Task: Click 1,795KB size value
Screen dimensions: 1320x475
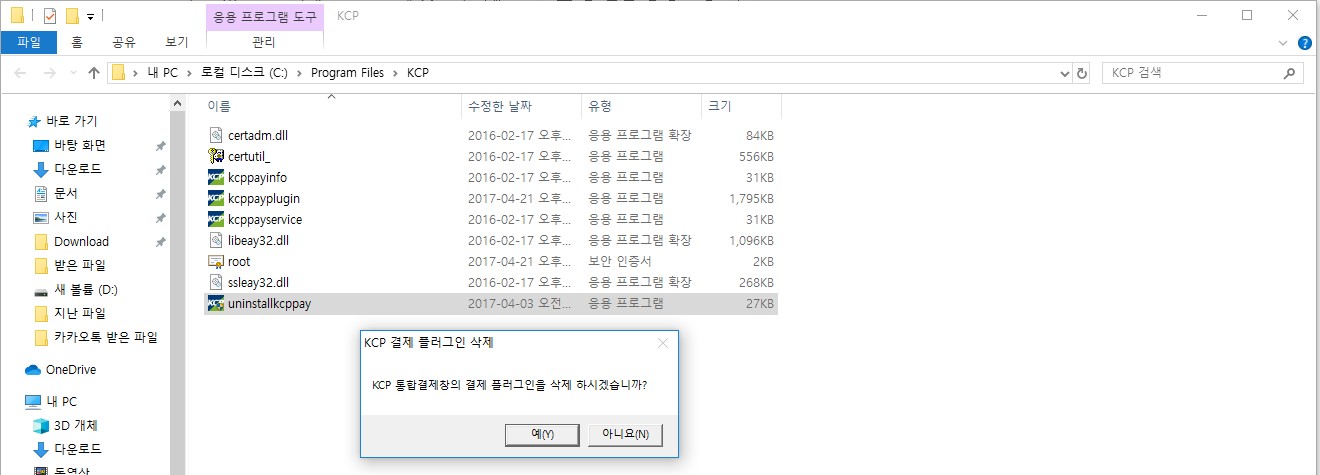Action: 751,199
